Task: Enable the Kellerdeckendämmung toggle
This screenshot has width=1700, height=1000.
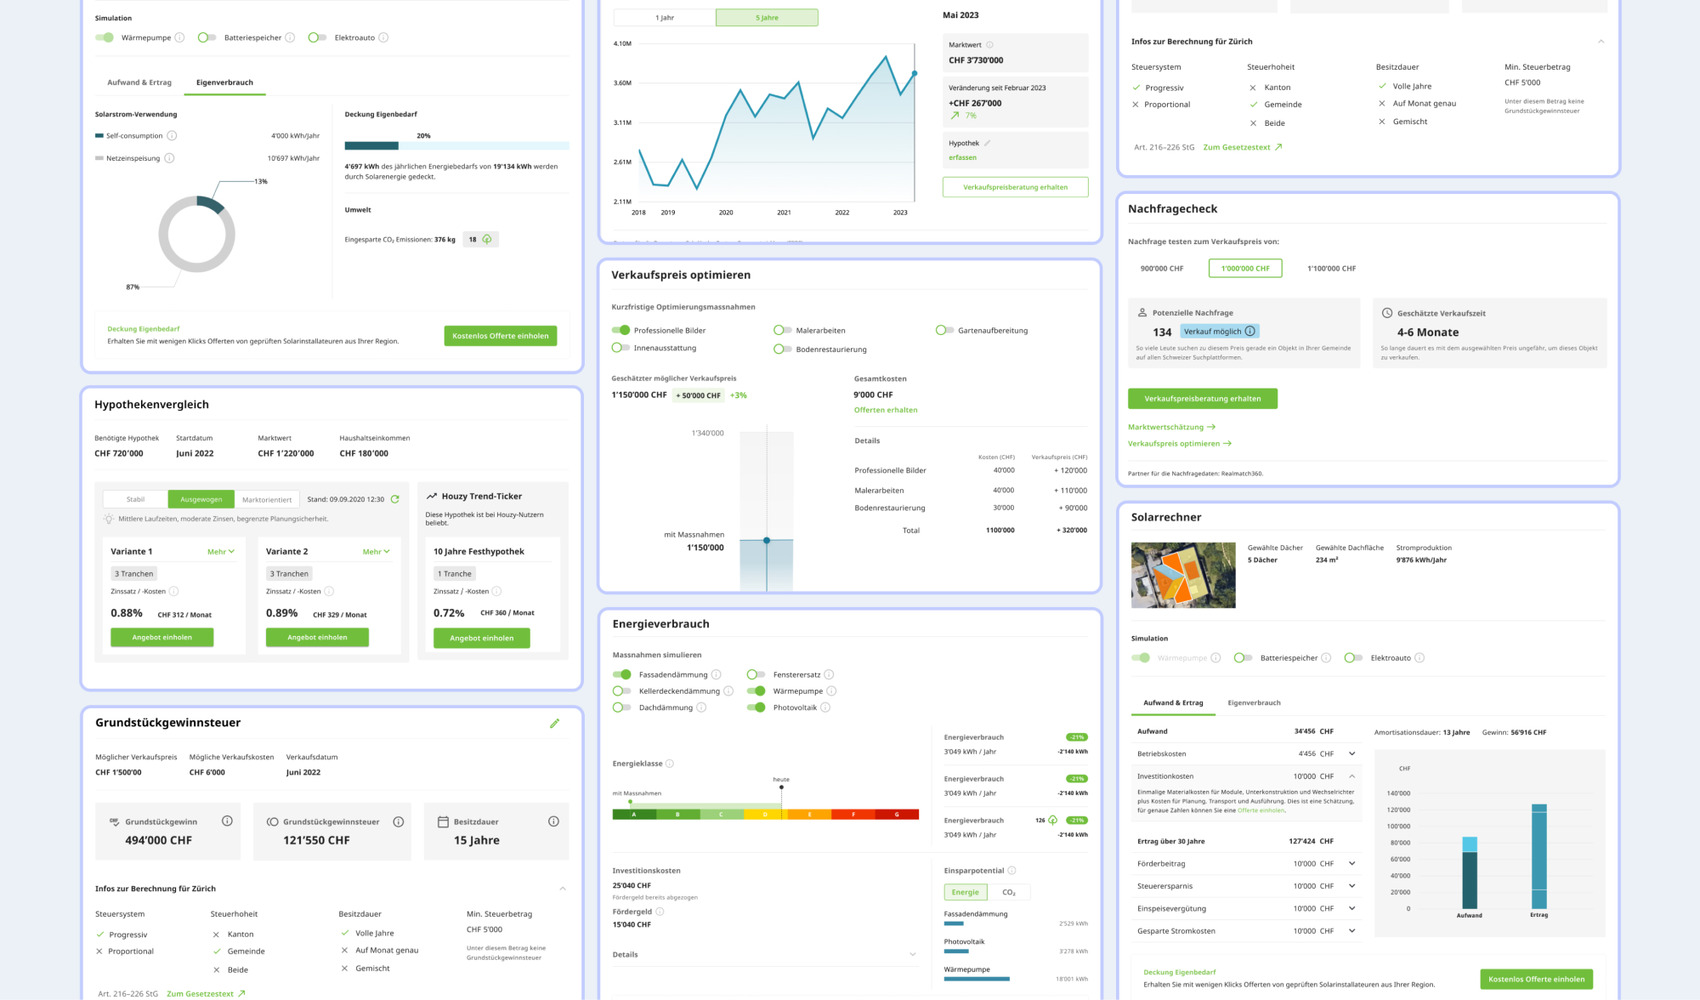Action: coord(622,691)
